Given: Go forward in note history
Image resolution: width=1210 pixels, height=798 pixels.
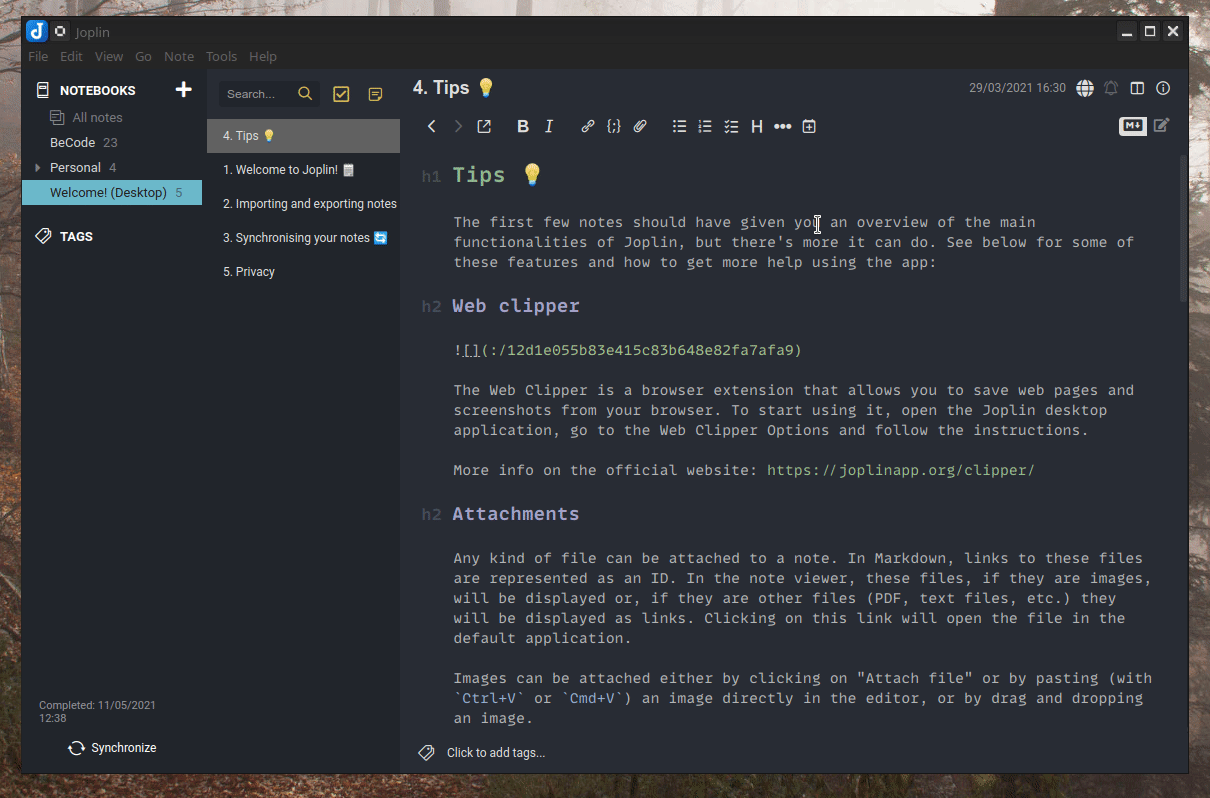Looking at the screenshot, I should pyautogui.click(x=458, y=126).
